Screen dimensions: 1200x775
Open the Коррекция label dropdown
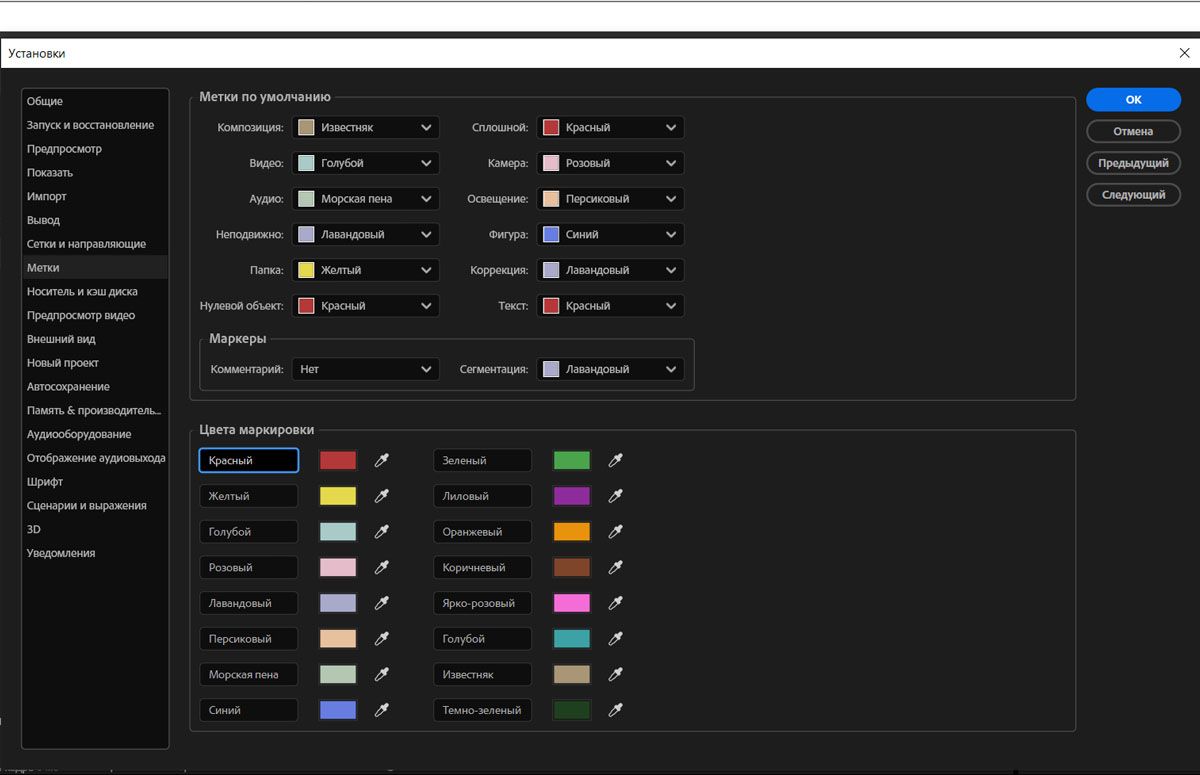coord(611,270)
